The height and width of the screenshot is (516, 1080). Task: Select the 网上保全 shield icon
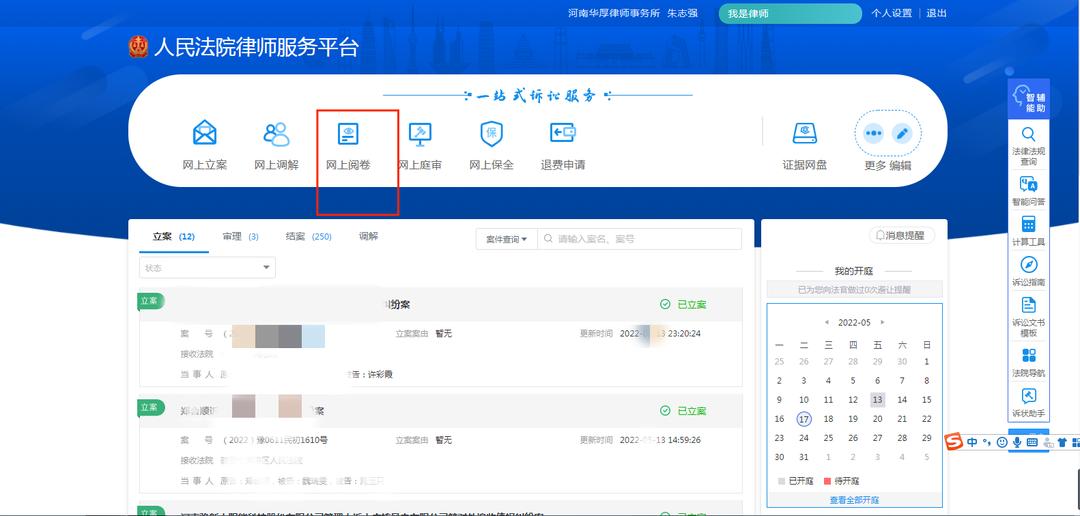click(491, 133)
